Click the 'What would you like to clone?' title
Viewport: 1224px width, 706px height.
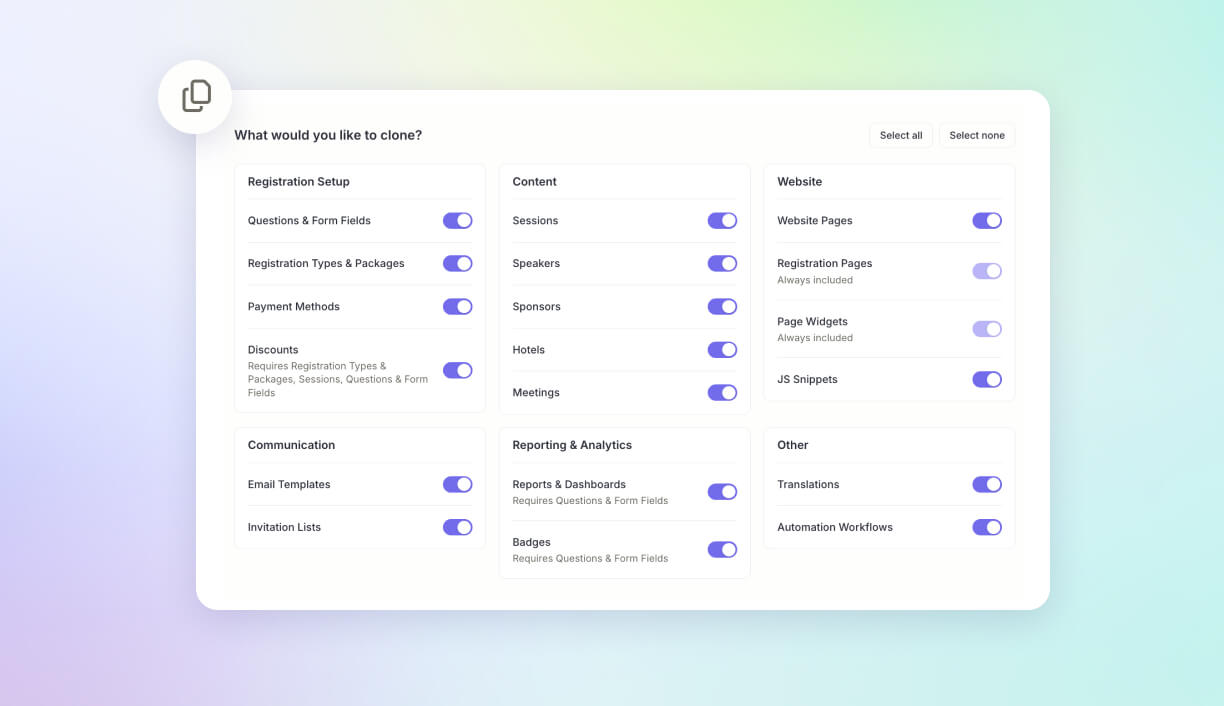click(328, 135)
